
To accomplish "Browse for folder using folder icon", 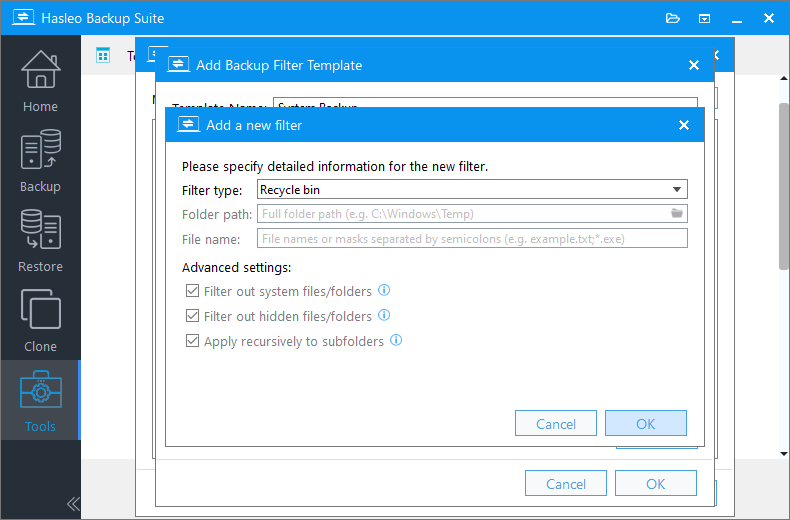I will pos(677,213).
